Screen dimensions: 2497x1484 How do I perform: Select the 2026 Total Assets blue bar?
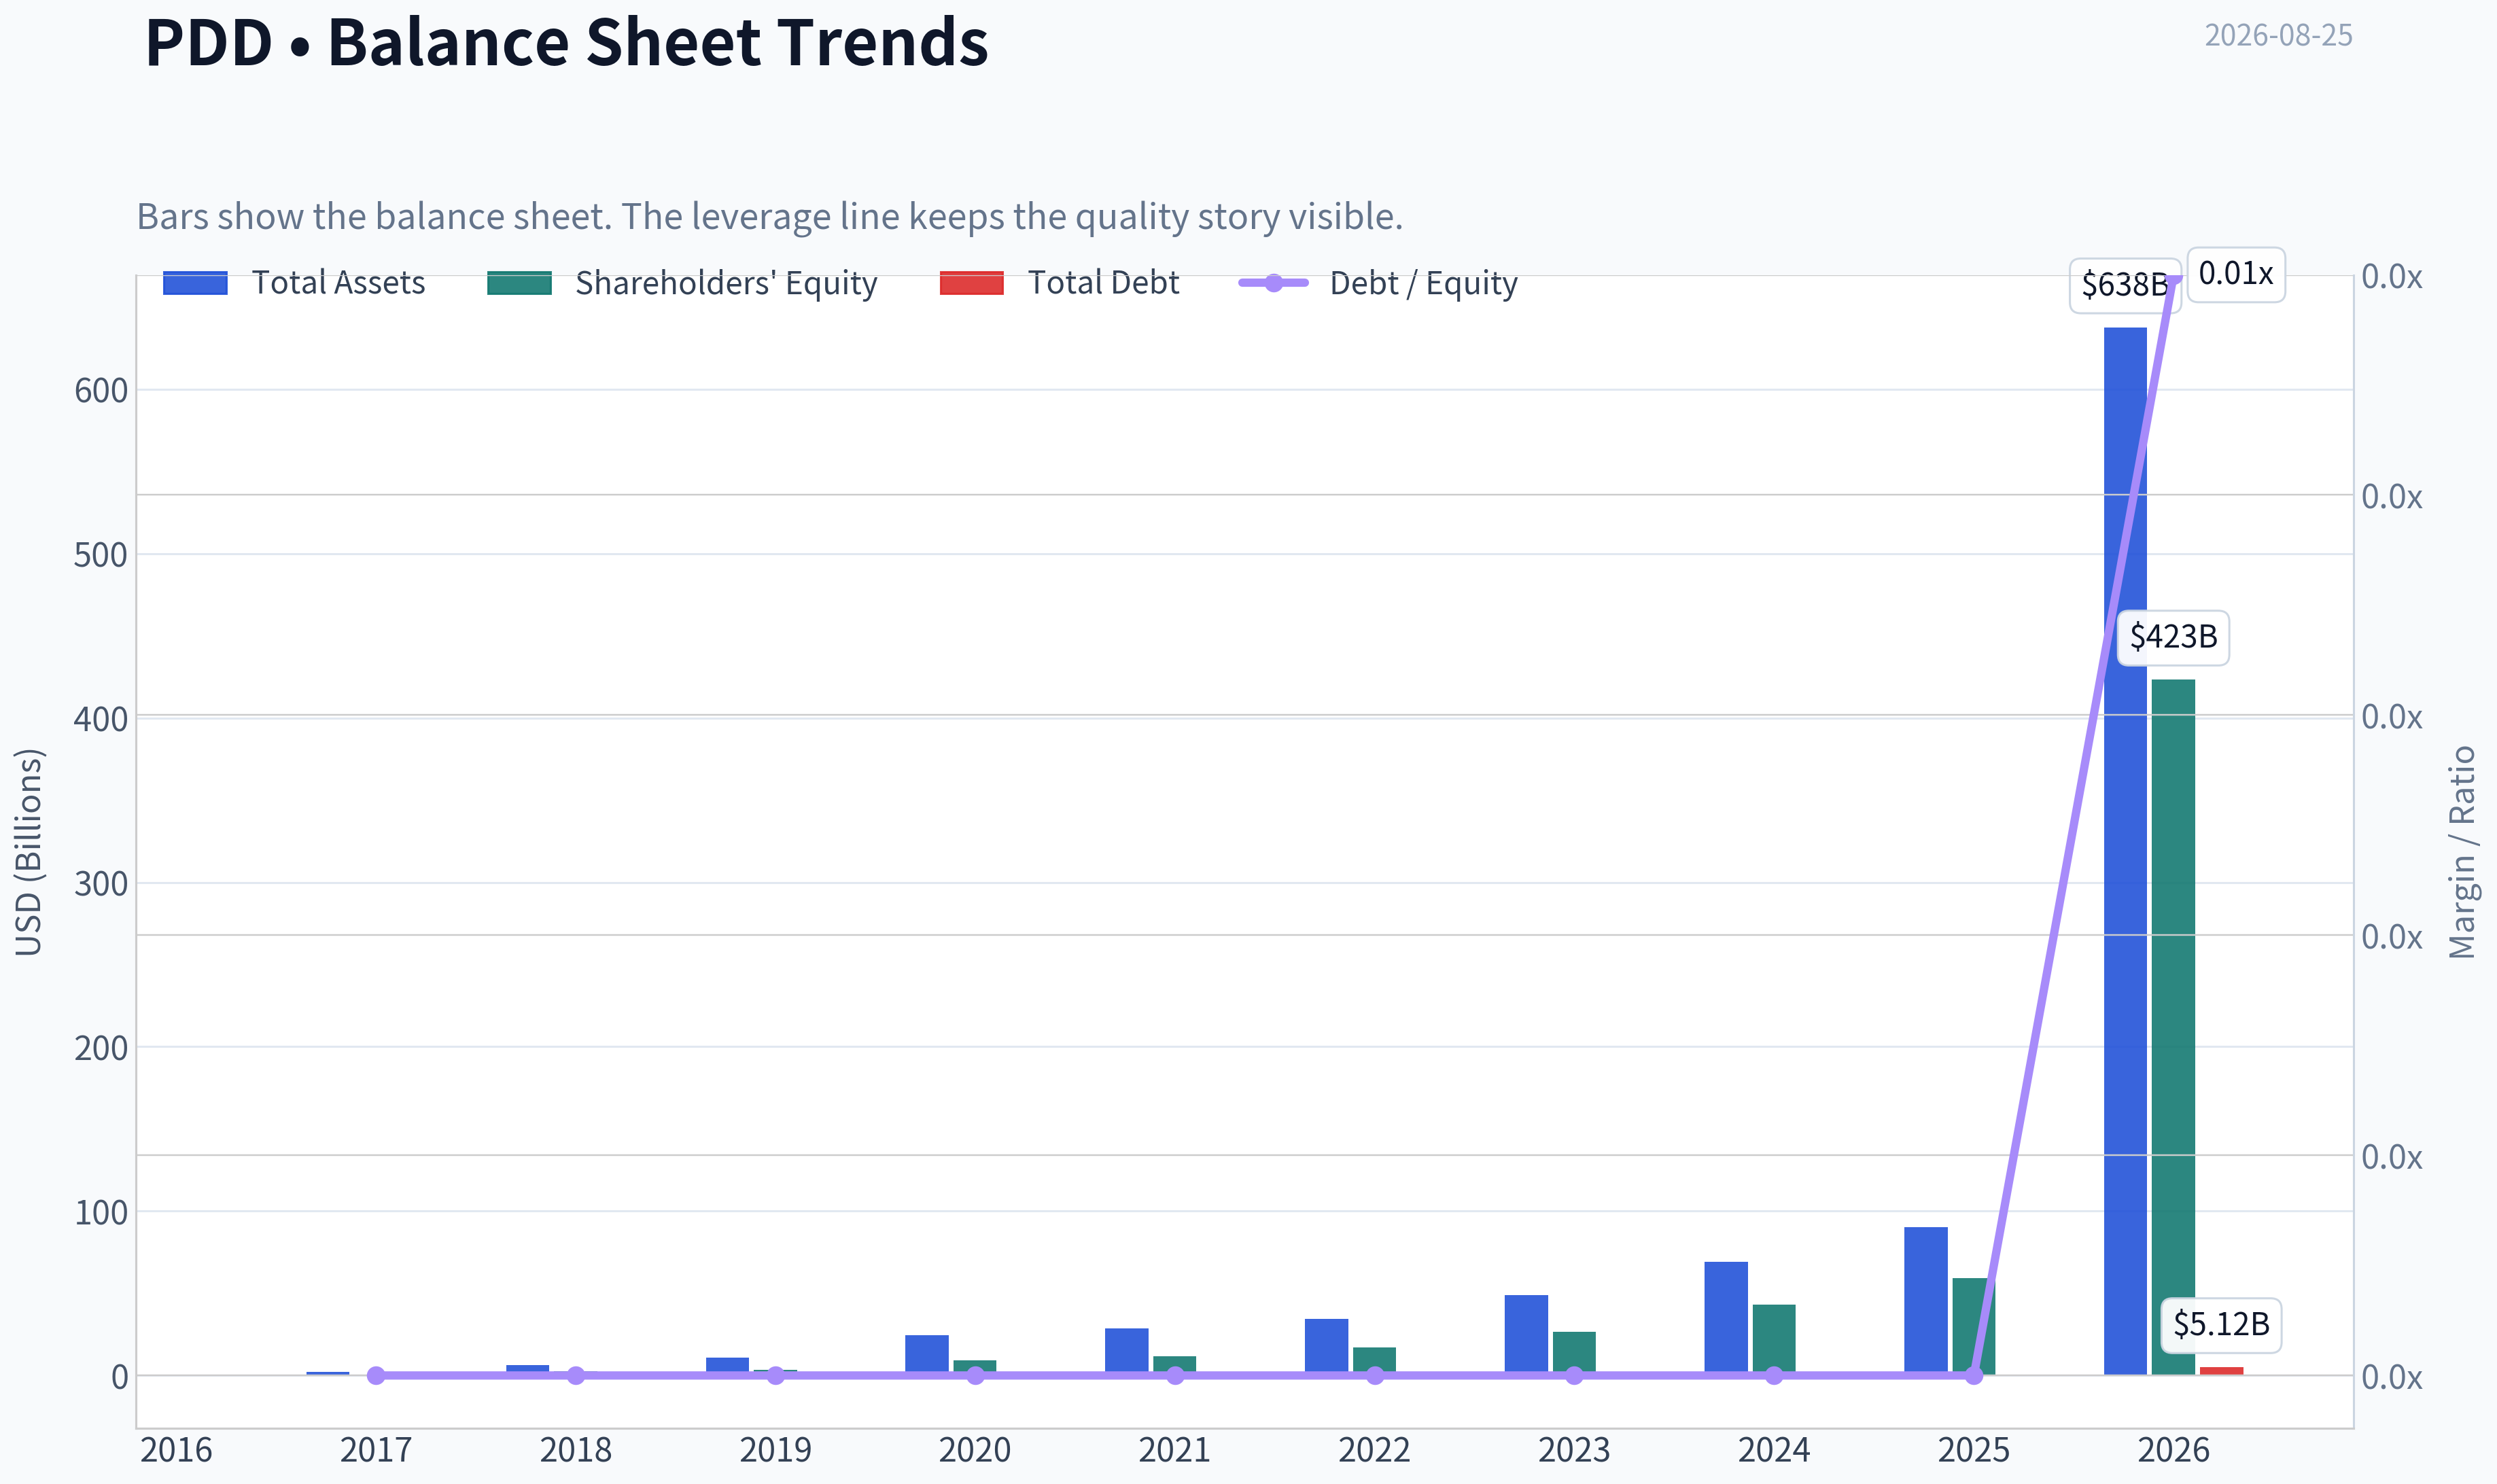coord(2125,851)
